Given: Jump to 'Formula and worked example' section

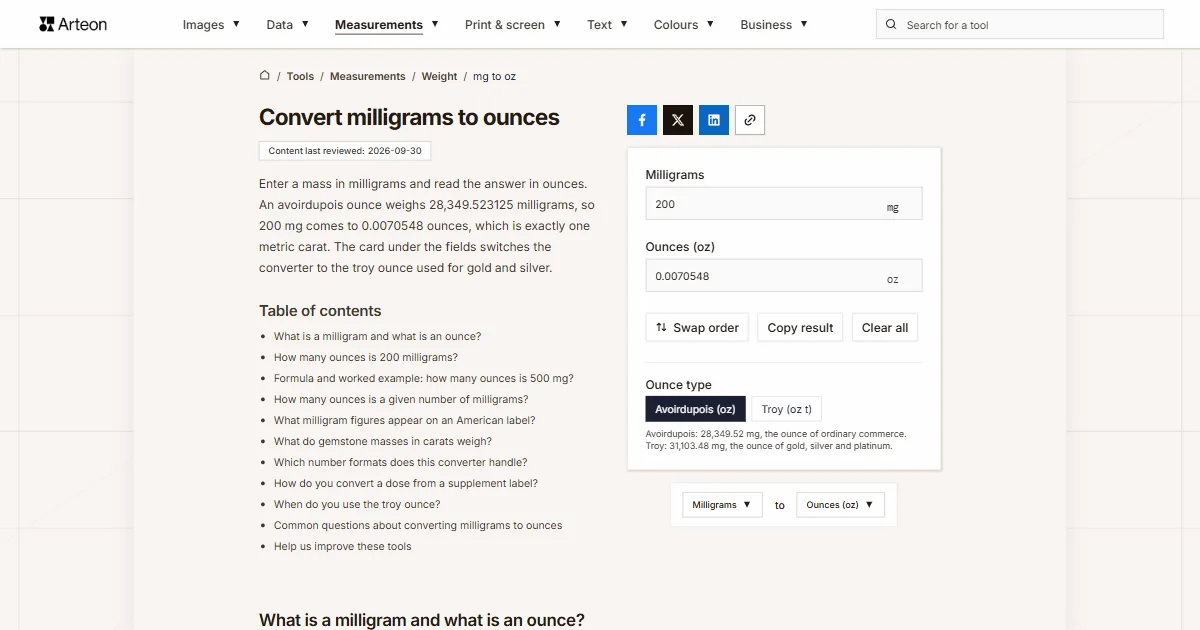Looking at the screenshot, I should (424, 379).
